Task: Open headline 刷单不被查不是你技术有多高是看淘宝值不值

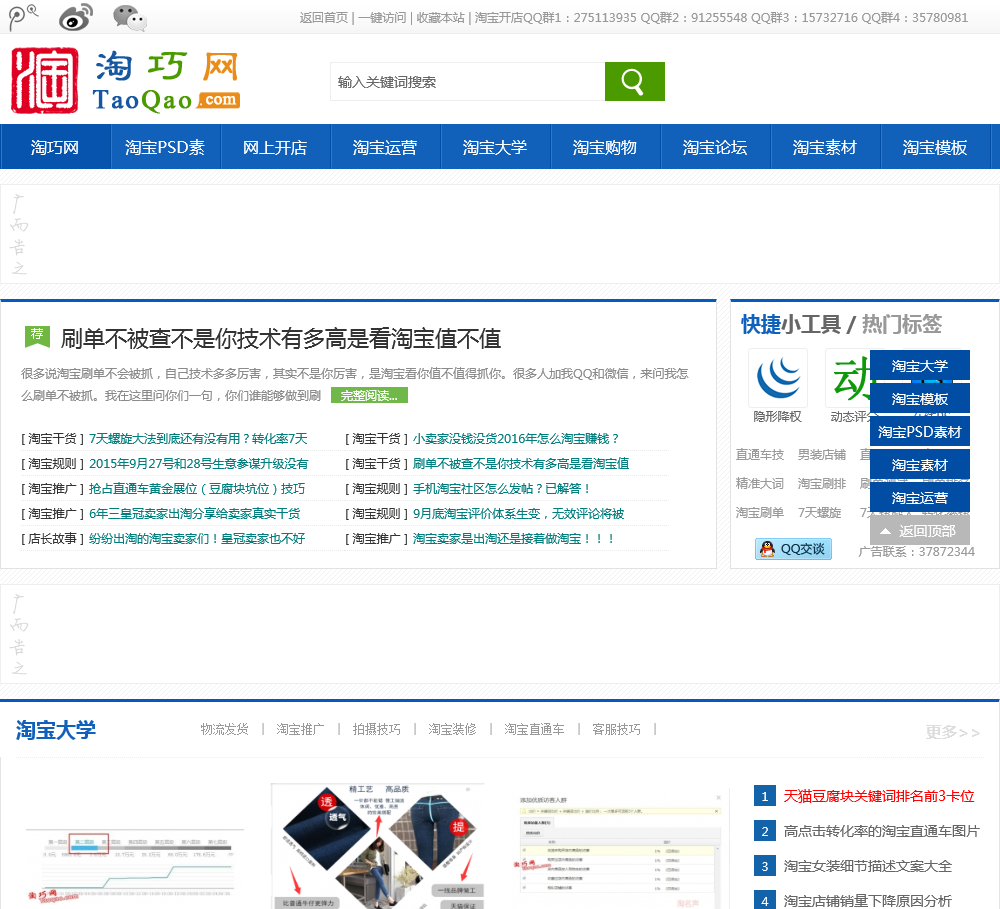Action: (281, 339)
